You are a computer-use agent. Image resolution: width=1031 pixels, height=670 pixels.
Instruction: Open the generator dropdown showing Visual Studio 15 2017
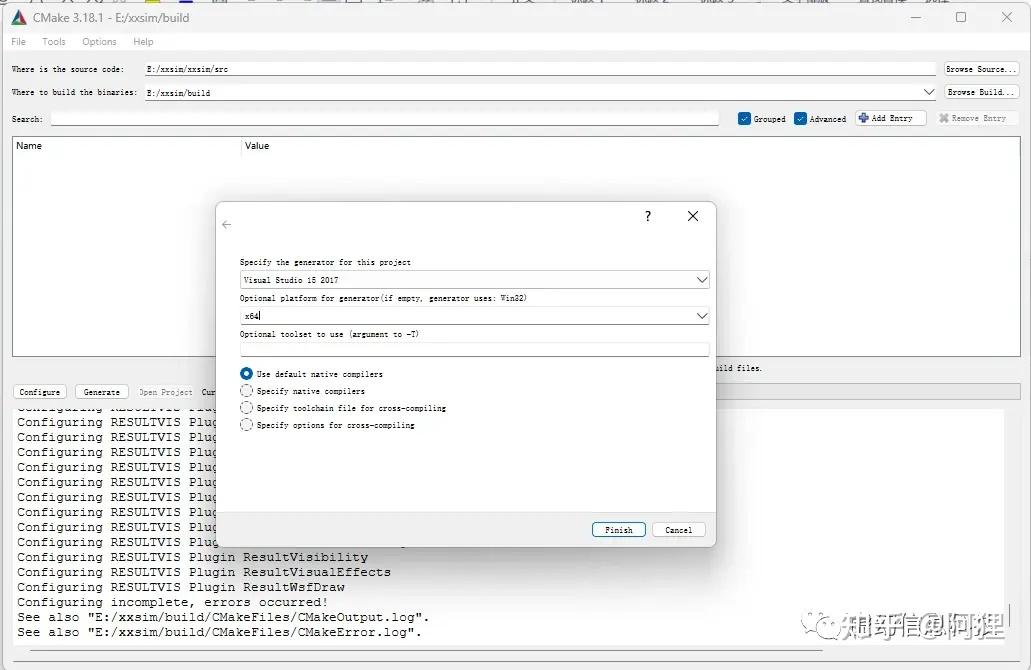tap(701, 279)
